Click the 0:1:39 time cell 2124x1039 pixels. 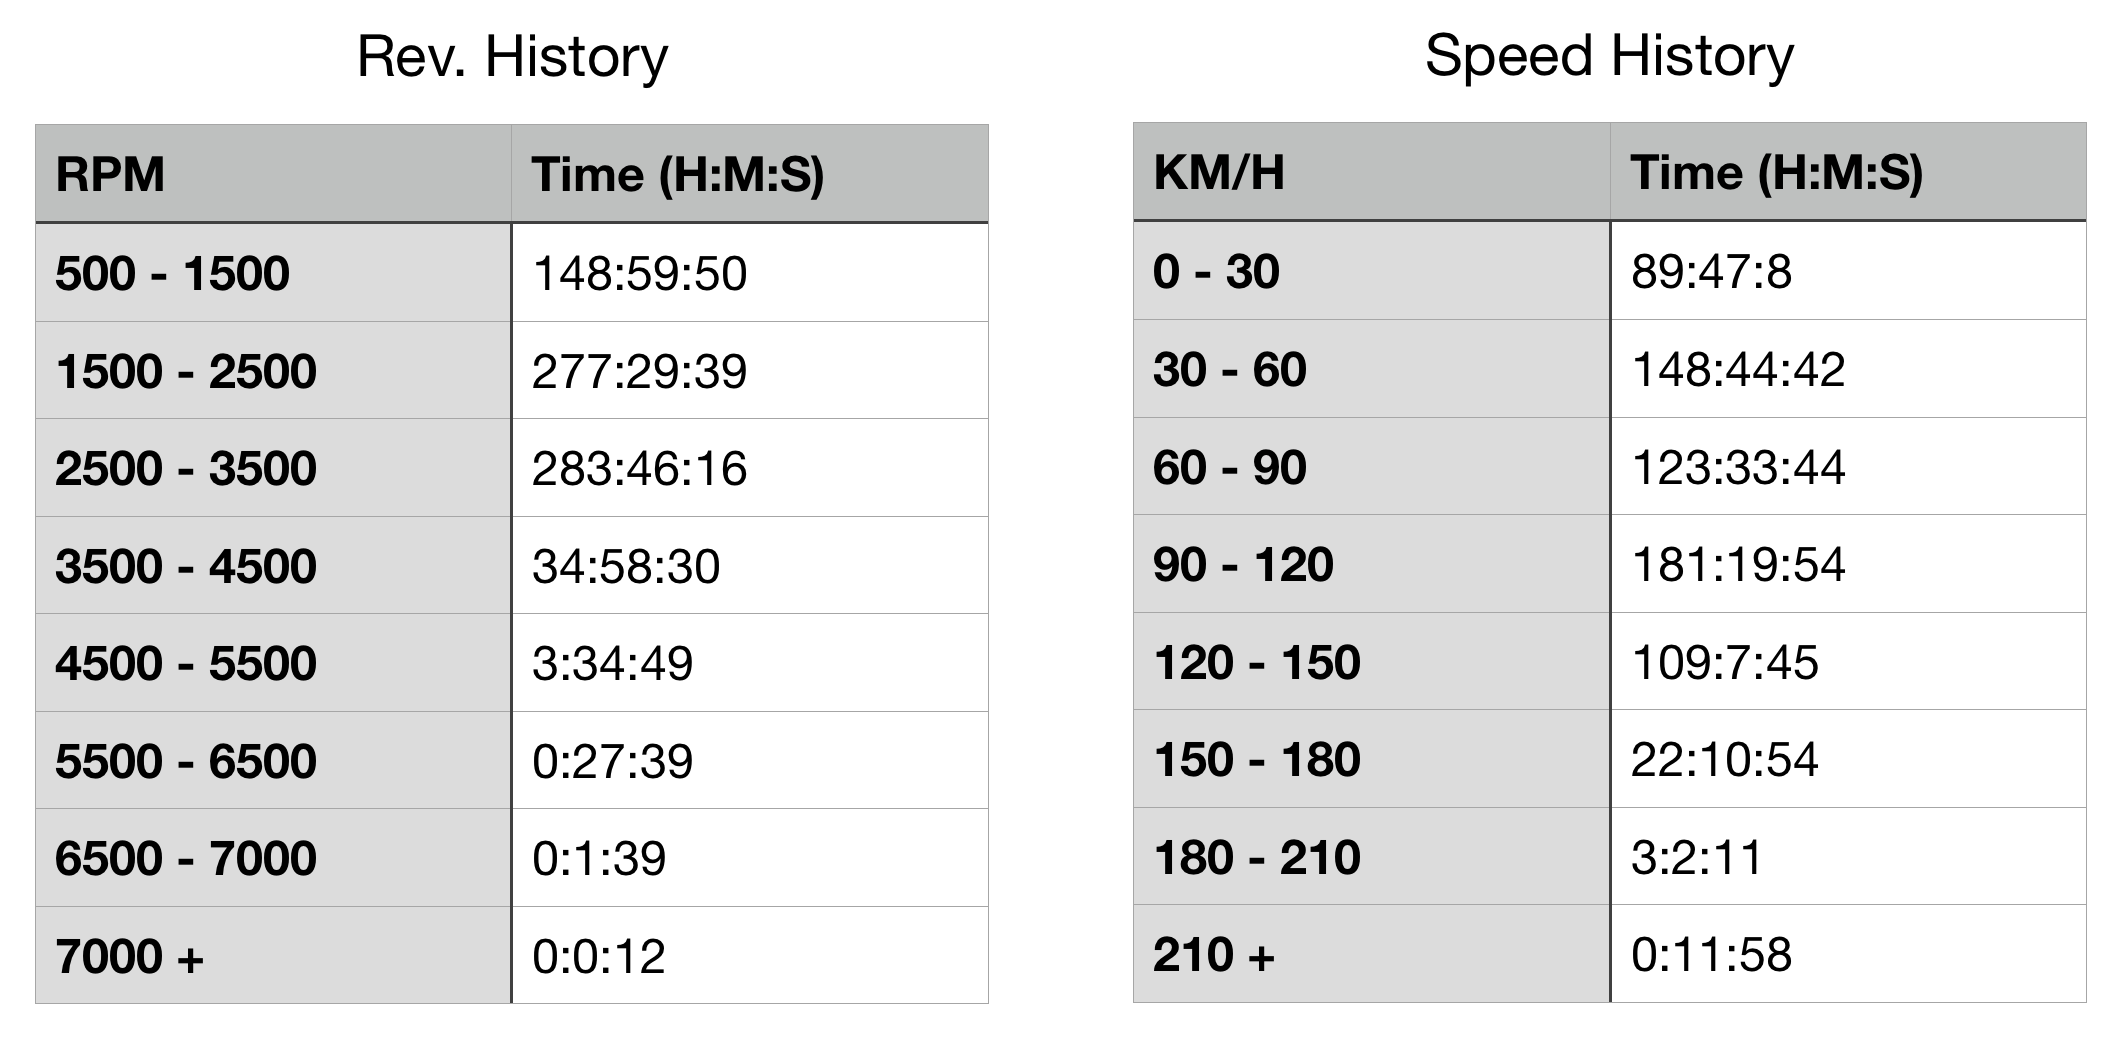(x=599, y=858)
